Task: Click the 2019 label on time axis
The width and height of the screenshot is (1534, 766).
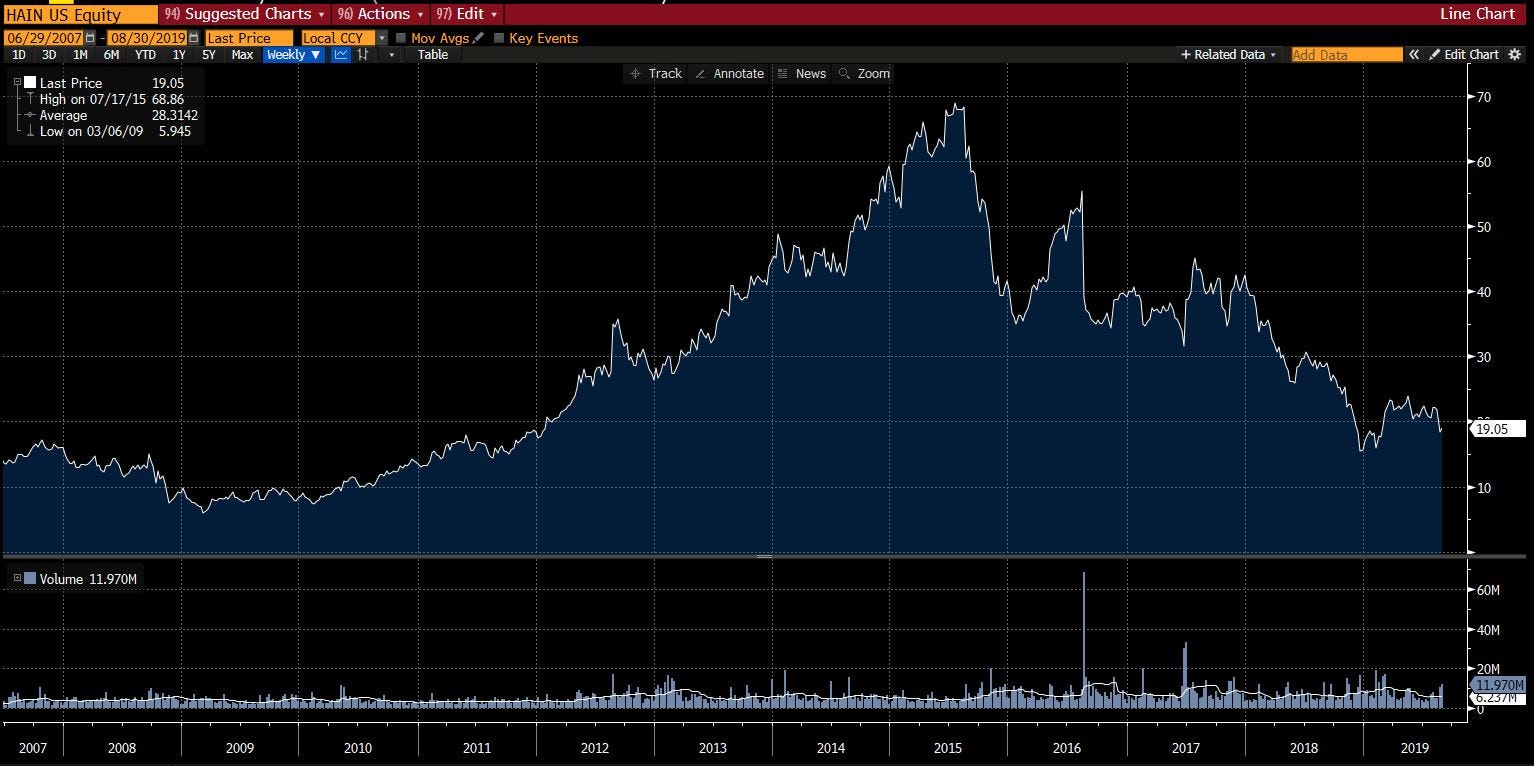Action: click(x=1414, y=748)
